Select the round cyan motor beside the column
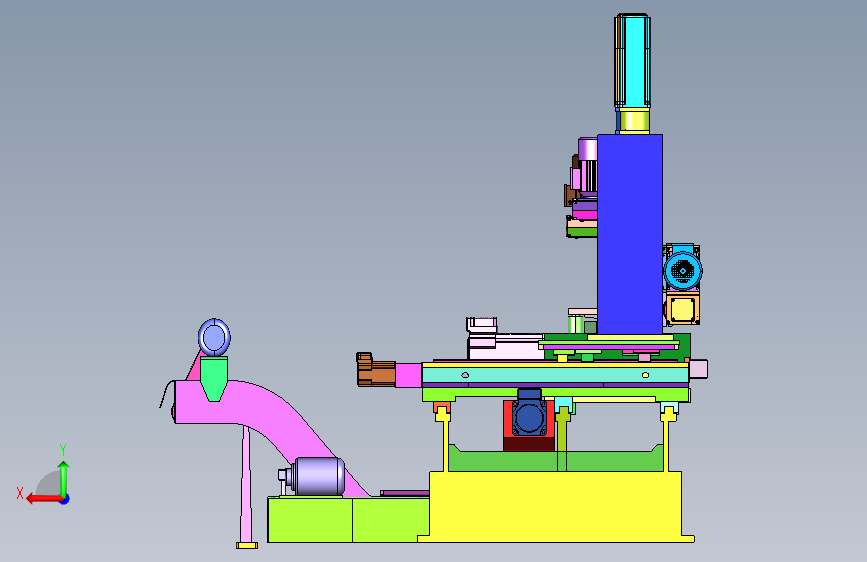 pyautogui.click(x=683, y=270)
